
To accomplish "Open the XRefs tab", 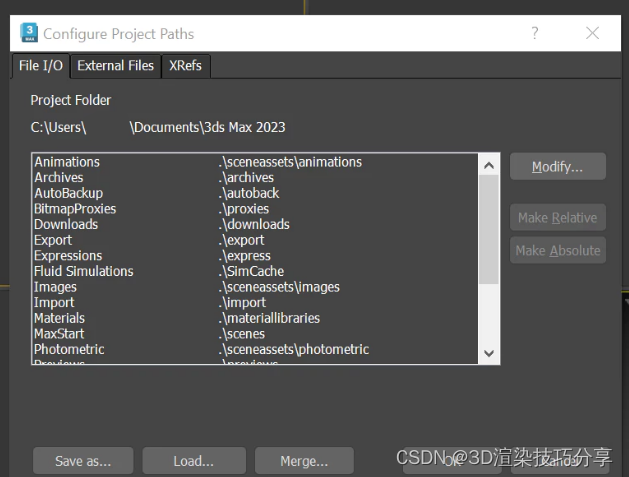I will click(185, 66).
